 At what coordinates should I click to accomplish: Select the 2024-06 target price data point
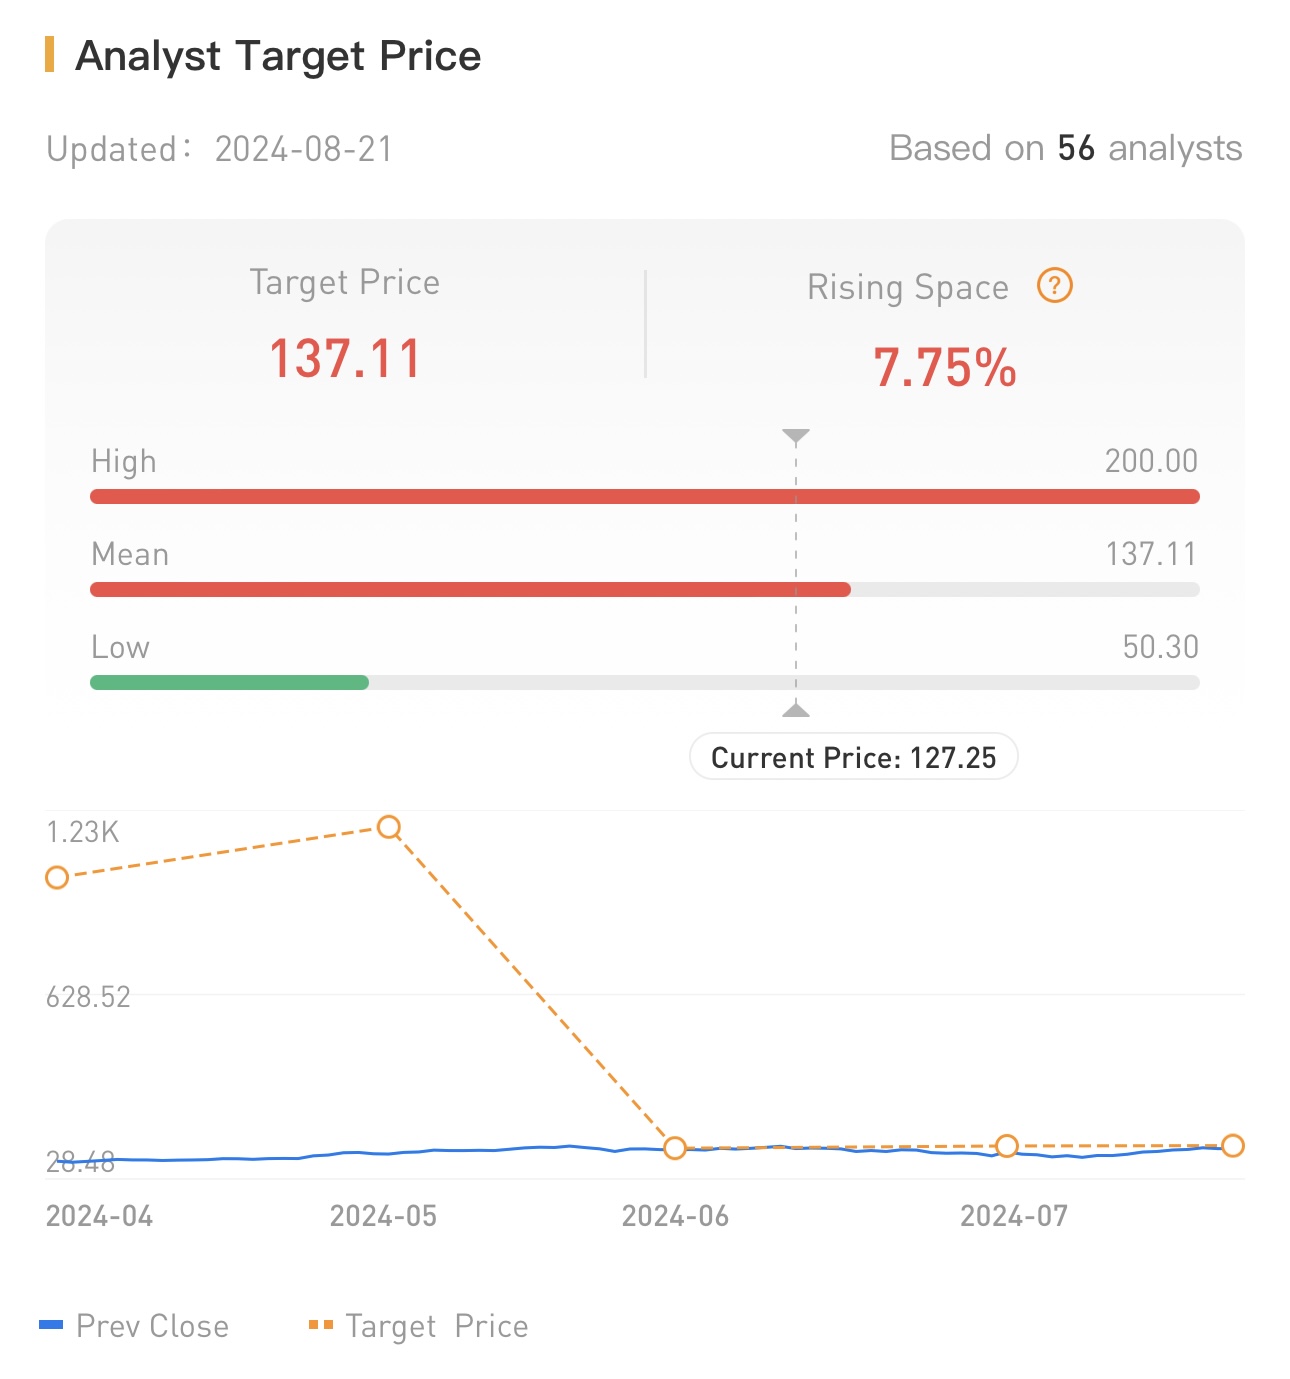click(x=675, y=1148)
